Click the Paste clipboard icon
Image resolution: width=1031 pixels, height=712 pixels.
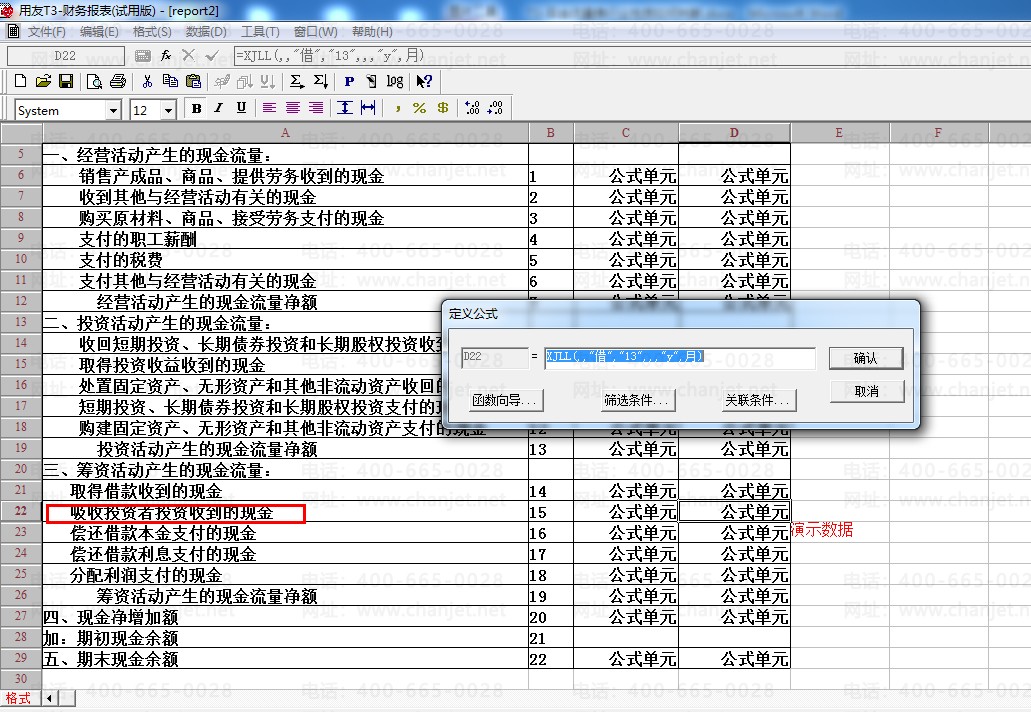click(x=193, y=81)
